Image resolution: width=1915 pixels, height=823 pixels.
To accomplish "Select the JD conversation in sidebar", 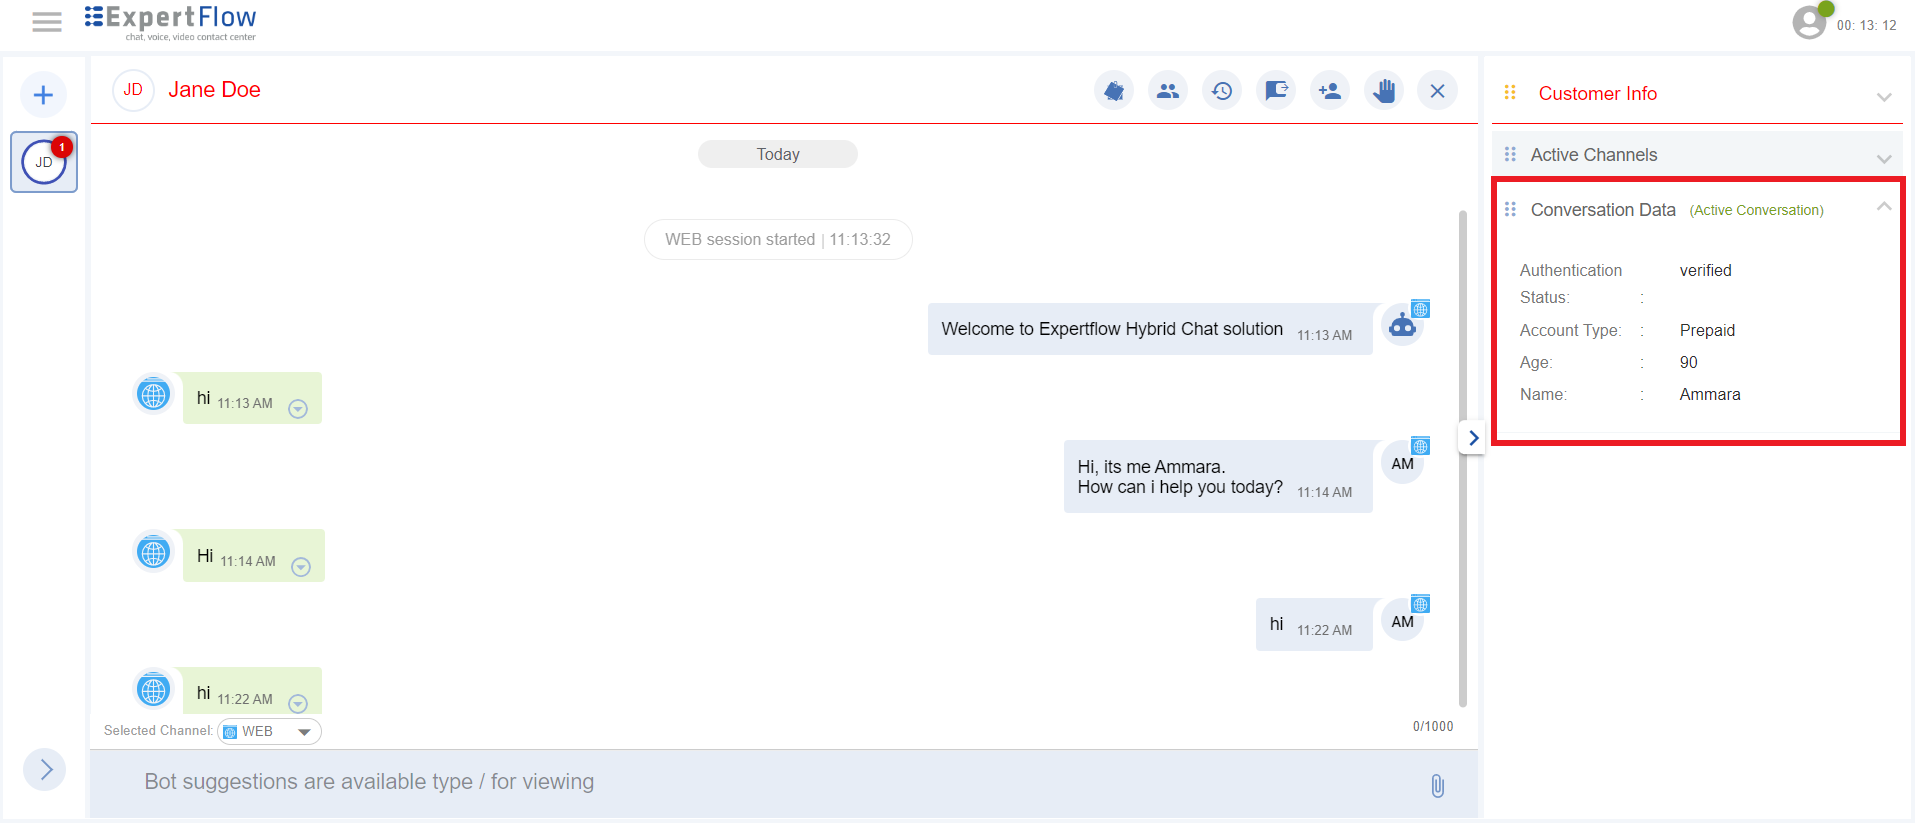I will [44, 162].
